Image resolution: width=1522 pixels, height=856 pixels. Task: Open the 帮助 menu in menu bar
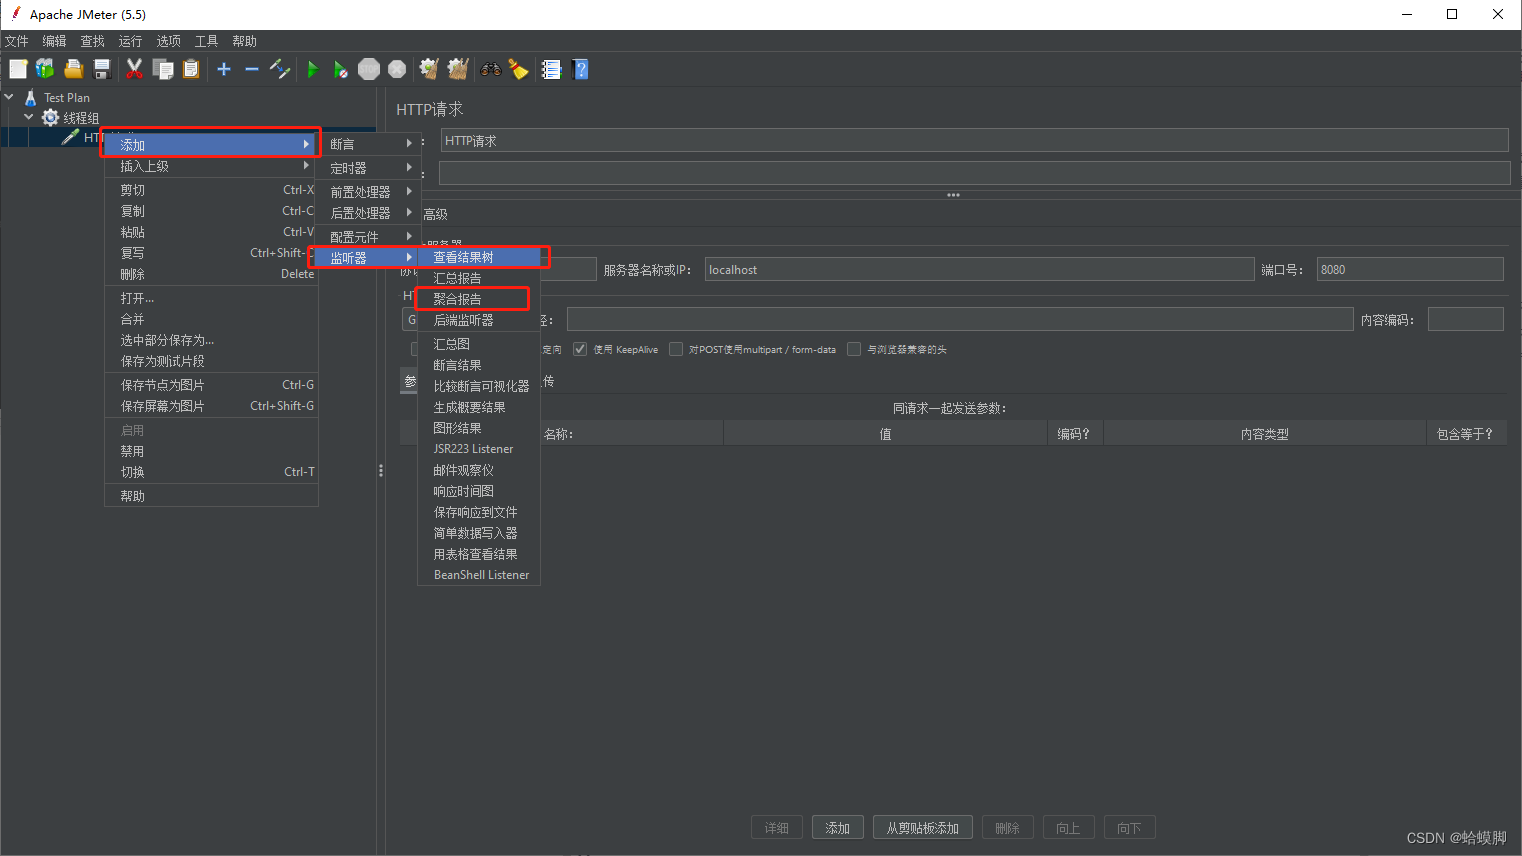coord(244,41)
